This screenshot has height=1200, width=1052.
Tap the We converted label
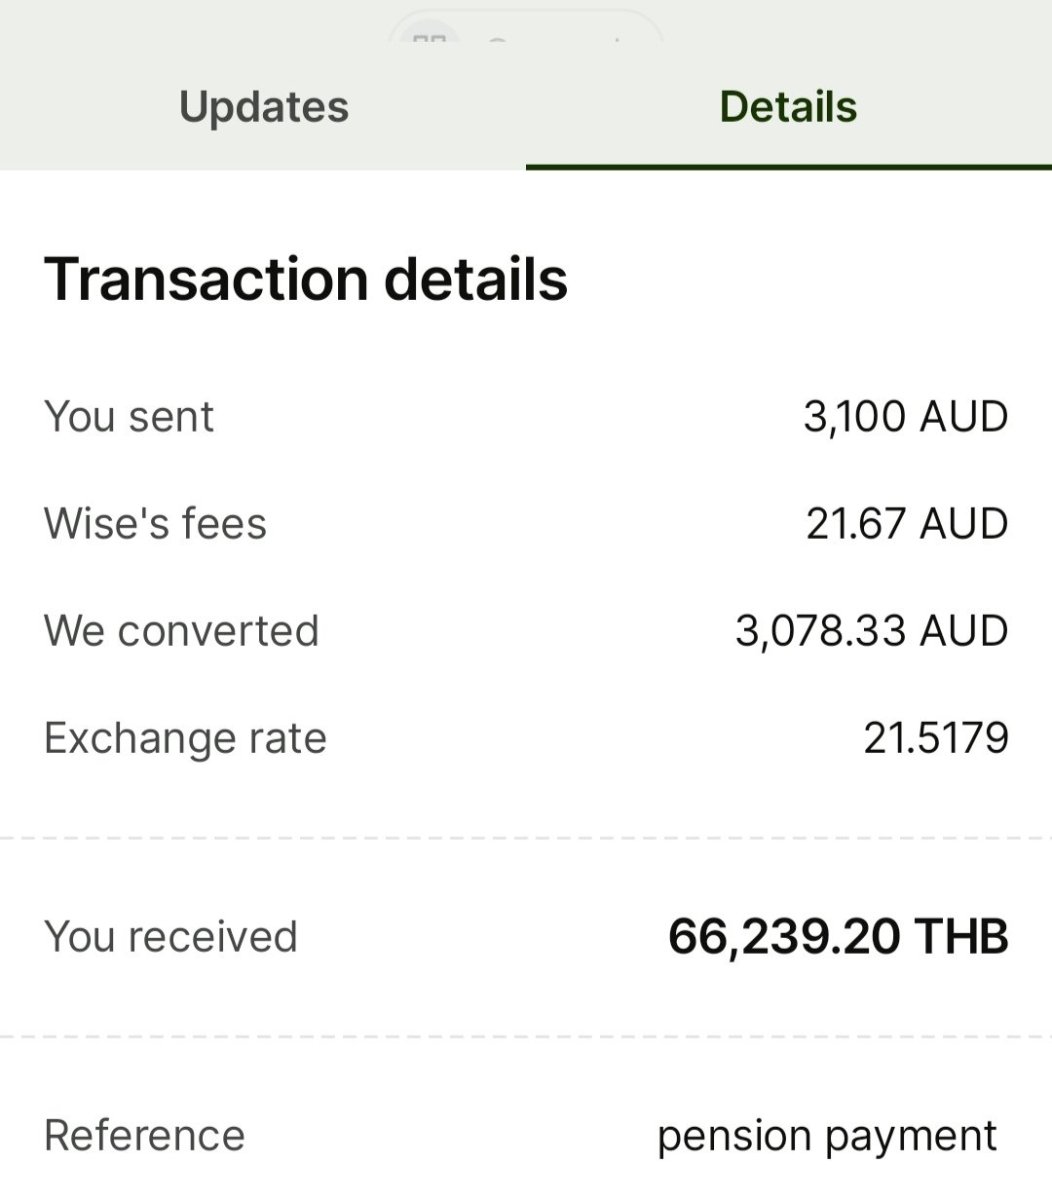[181, 631]
